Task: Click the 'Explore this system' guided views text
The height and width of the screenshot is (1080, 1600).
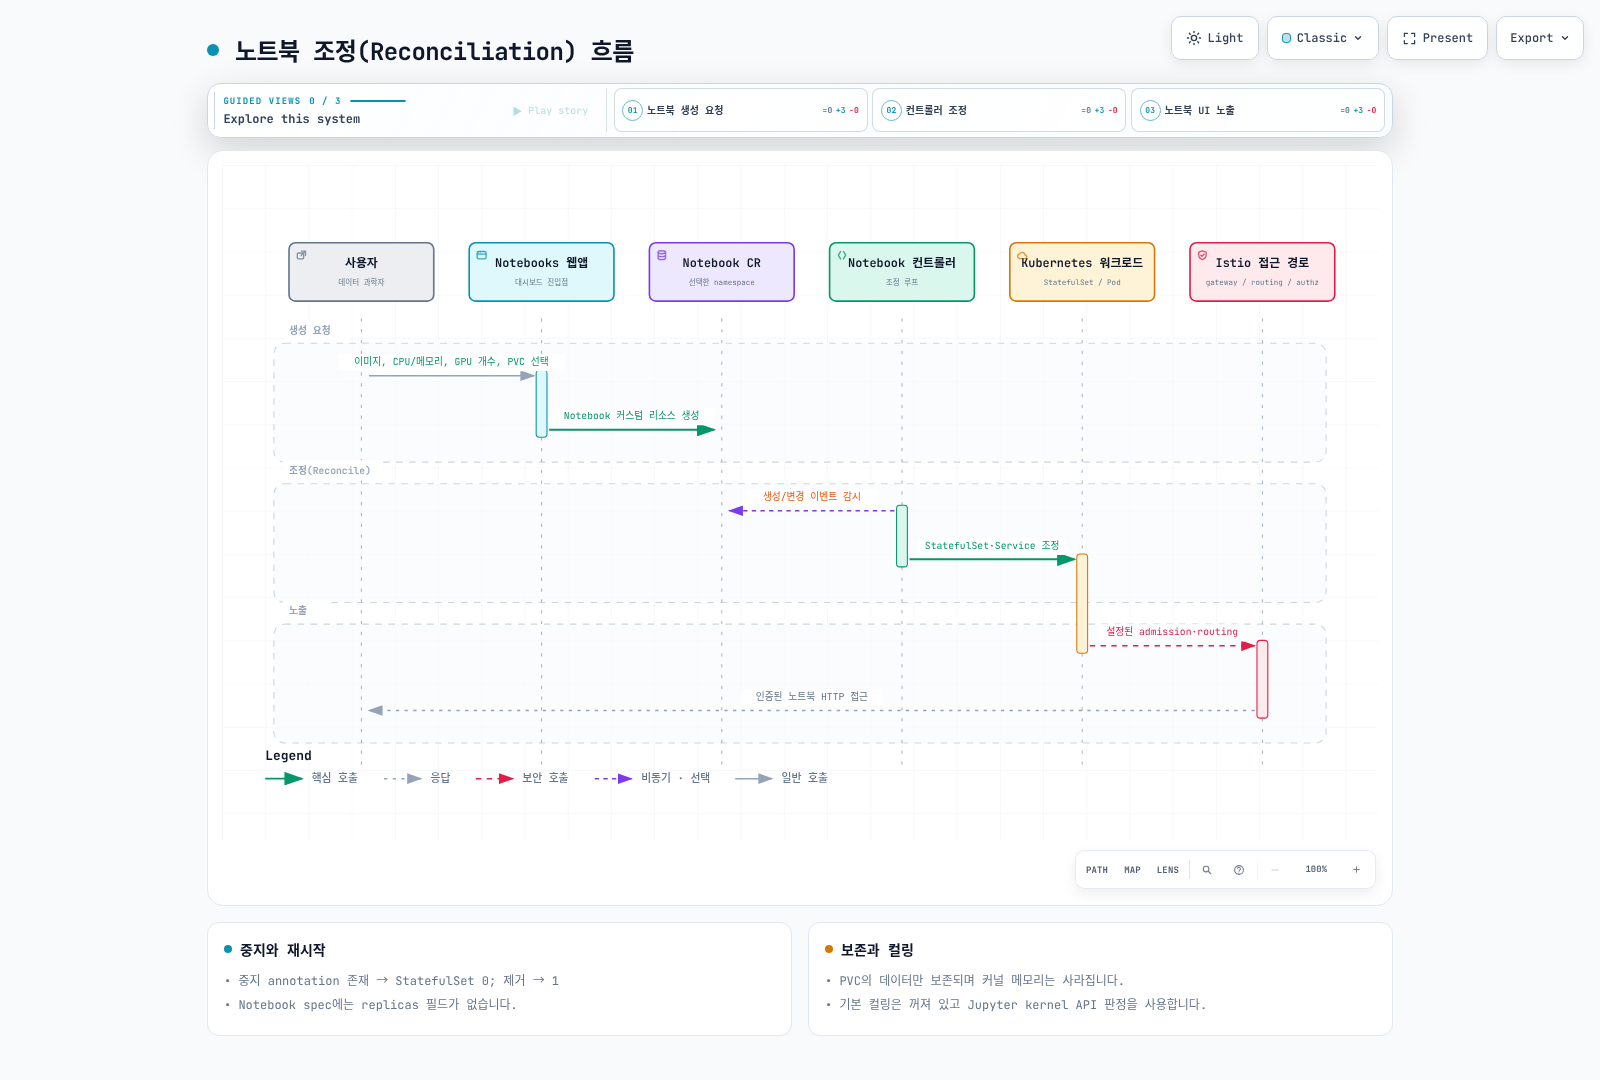Action: pos(292,119)
